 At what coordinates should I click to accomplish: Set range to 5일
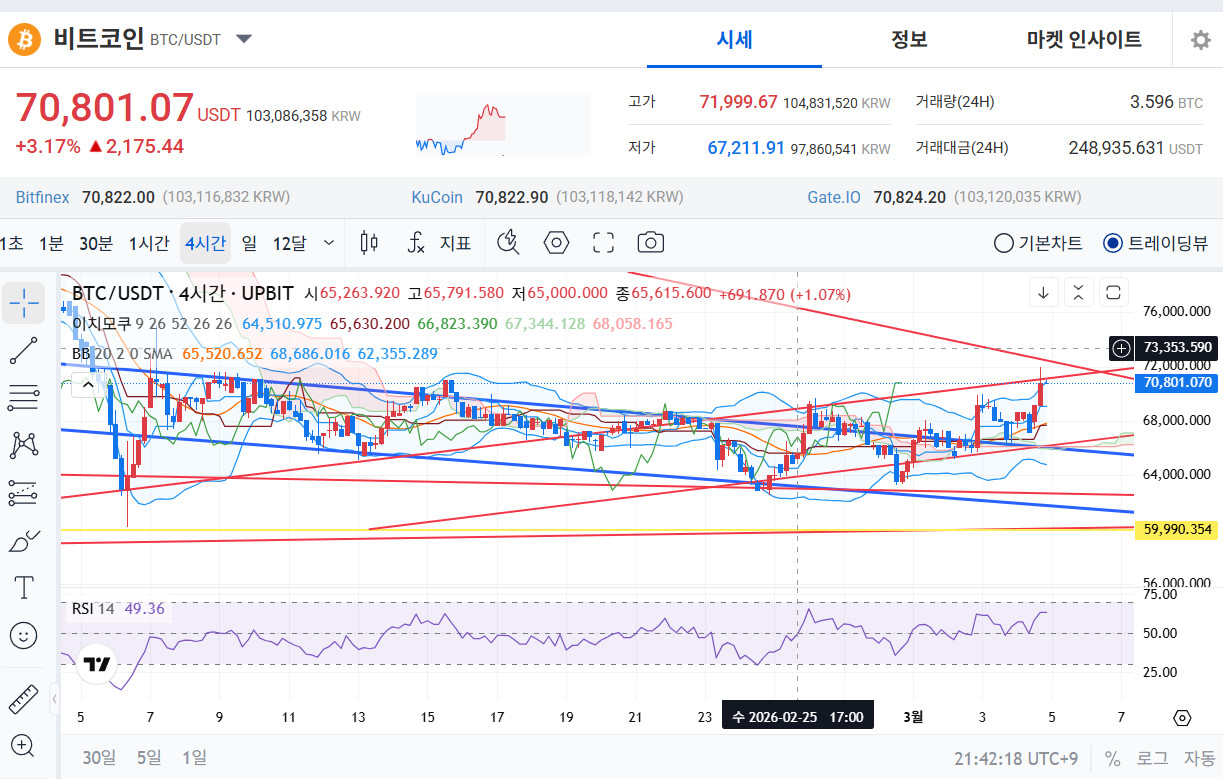(148, 757)
